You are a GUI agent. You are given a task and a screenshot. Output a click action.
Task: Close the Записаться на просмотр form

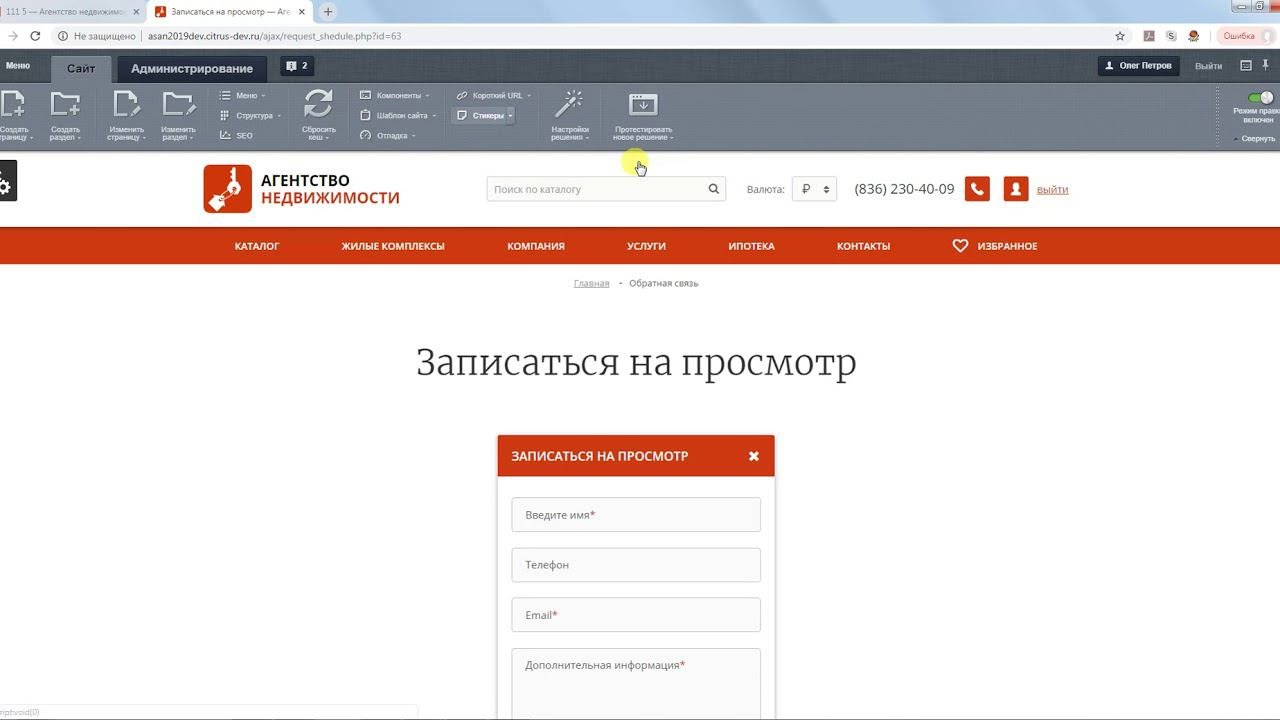tap(754, 456)
